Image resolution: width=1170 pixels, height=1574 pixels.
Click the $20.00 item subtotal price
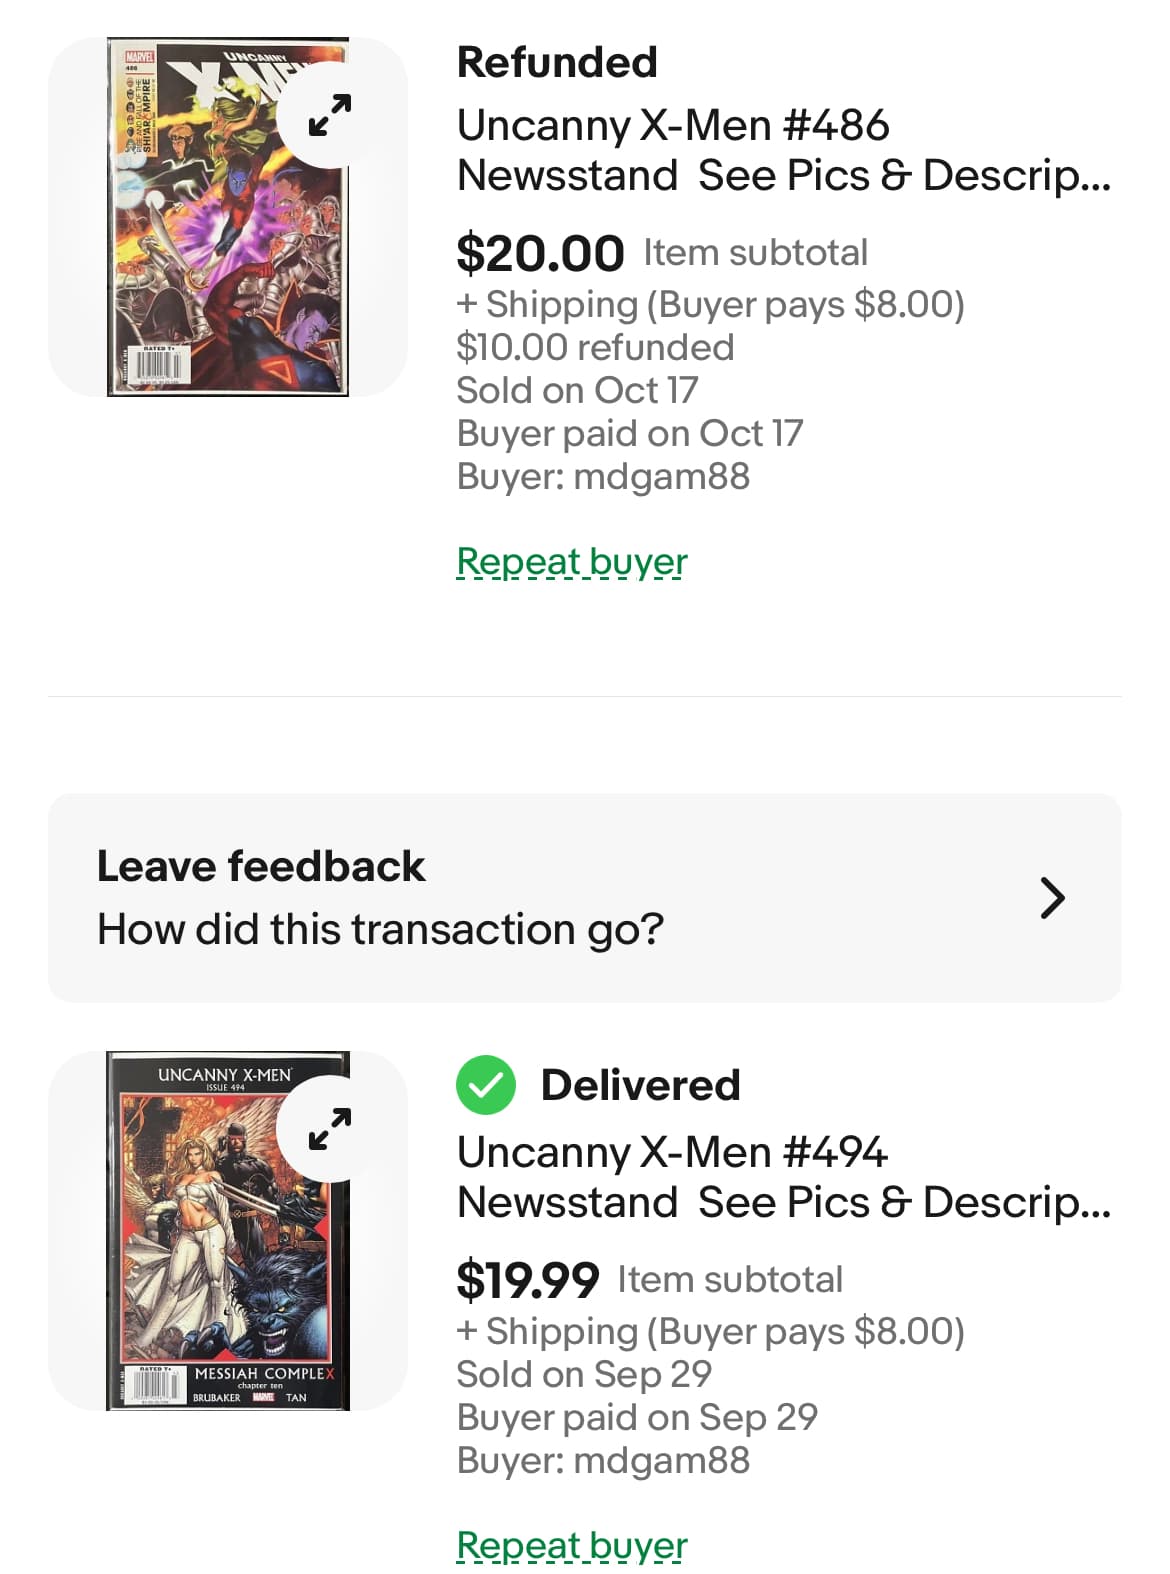[540, 253]
